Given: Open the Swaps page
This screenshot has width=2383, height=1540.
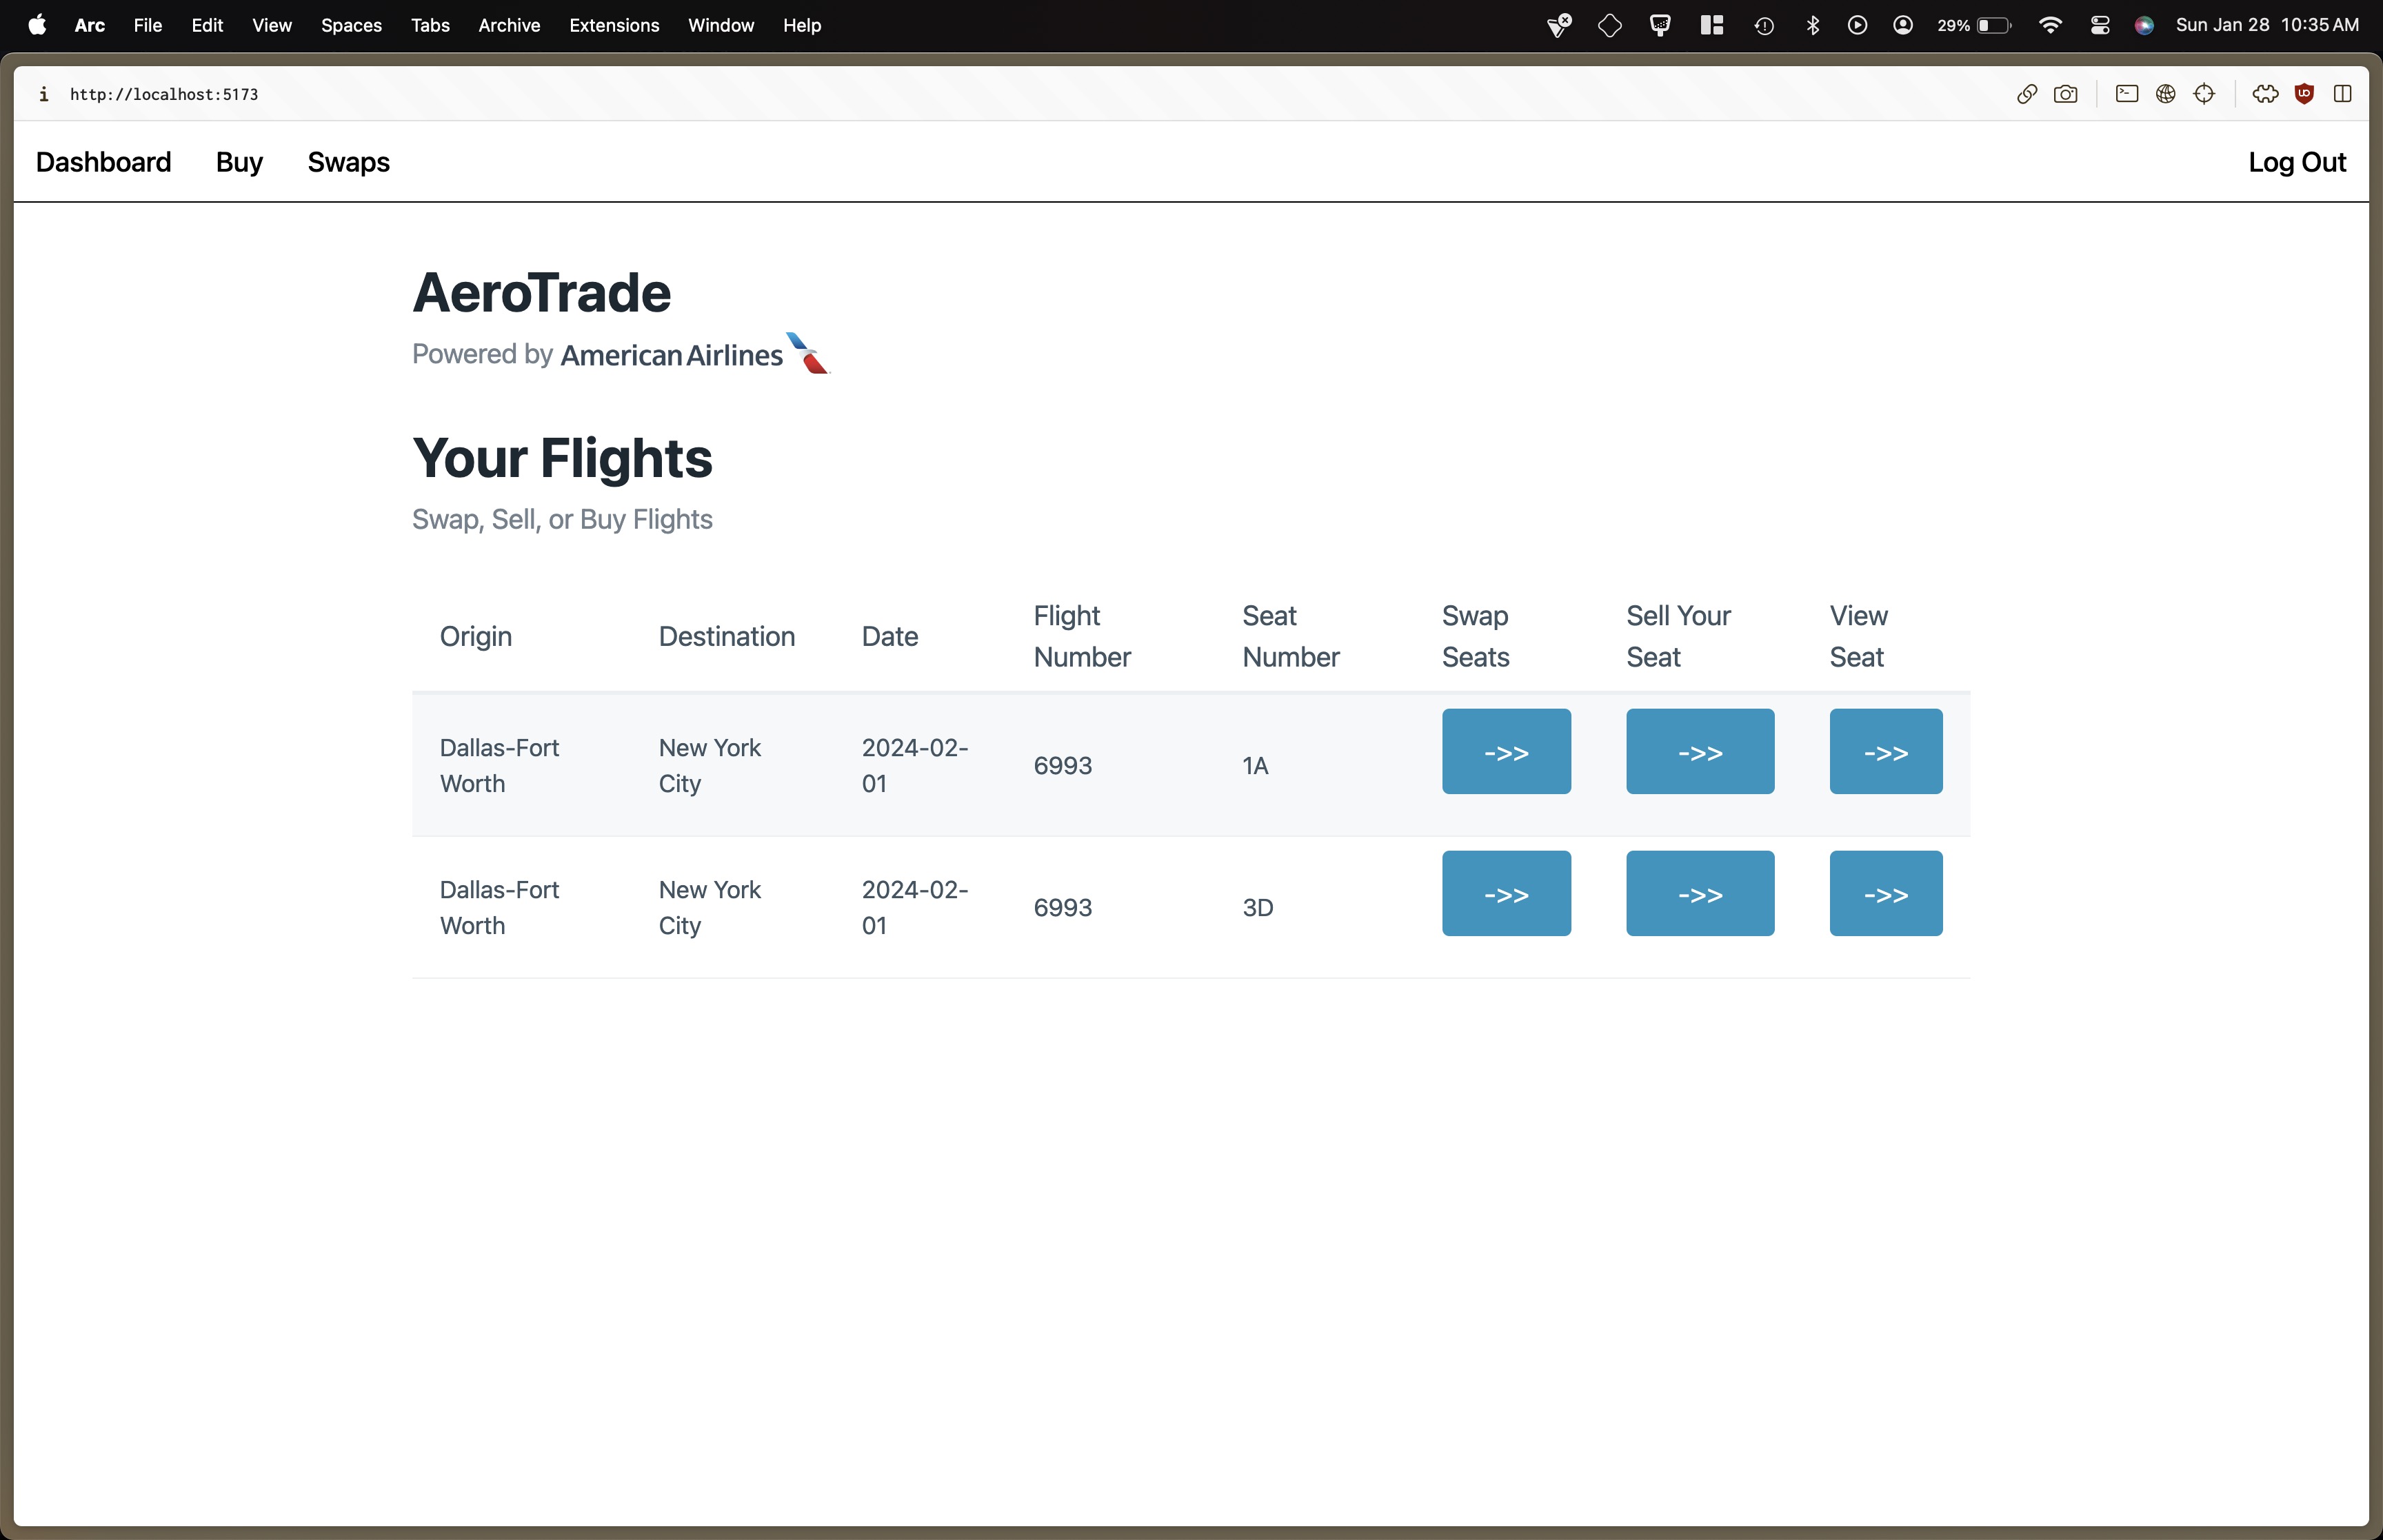Looking at the screenshot, I should (x=347, y=162).
